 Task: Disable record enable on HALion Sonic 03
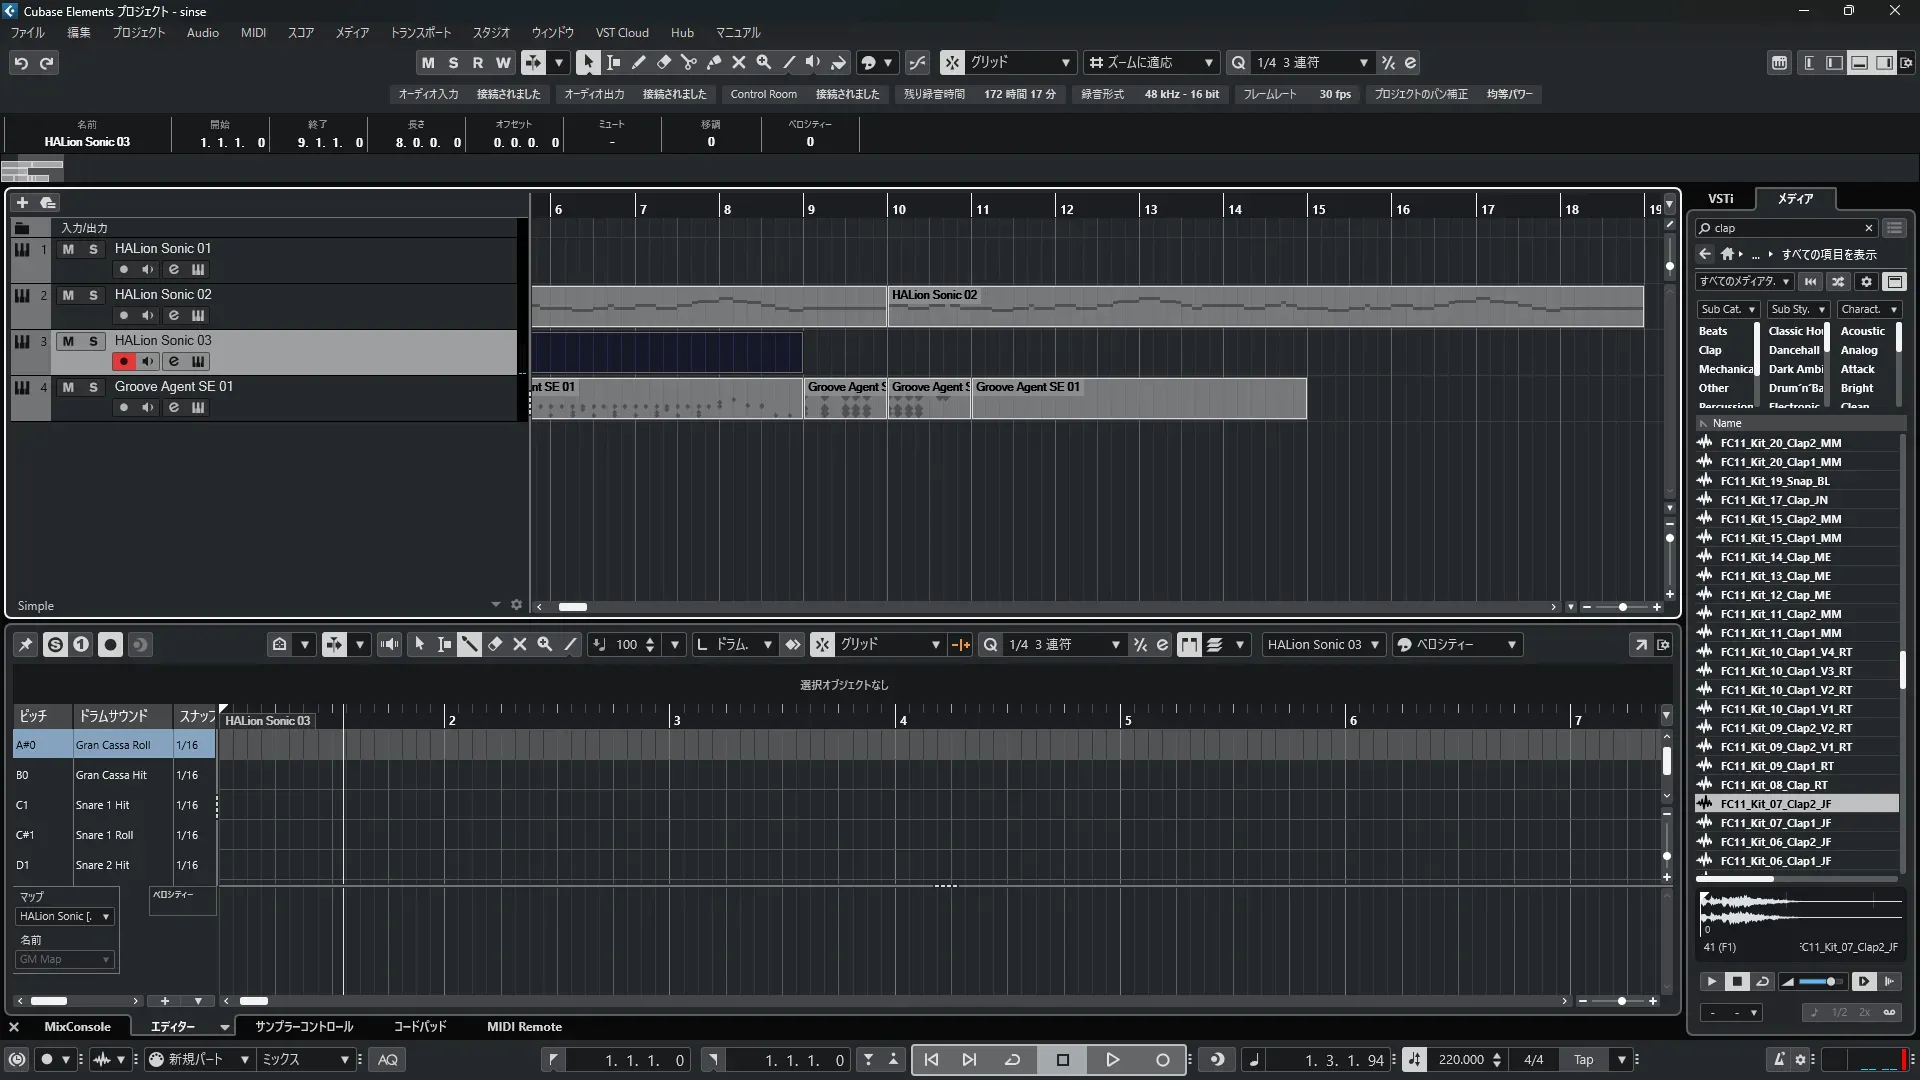pos(123,361)
